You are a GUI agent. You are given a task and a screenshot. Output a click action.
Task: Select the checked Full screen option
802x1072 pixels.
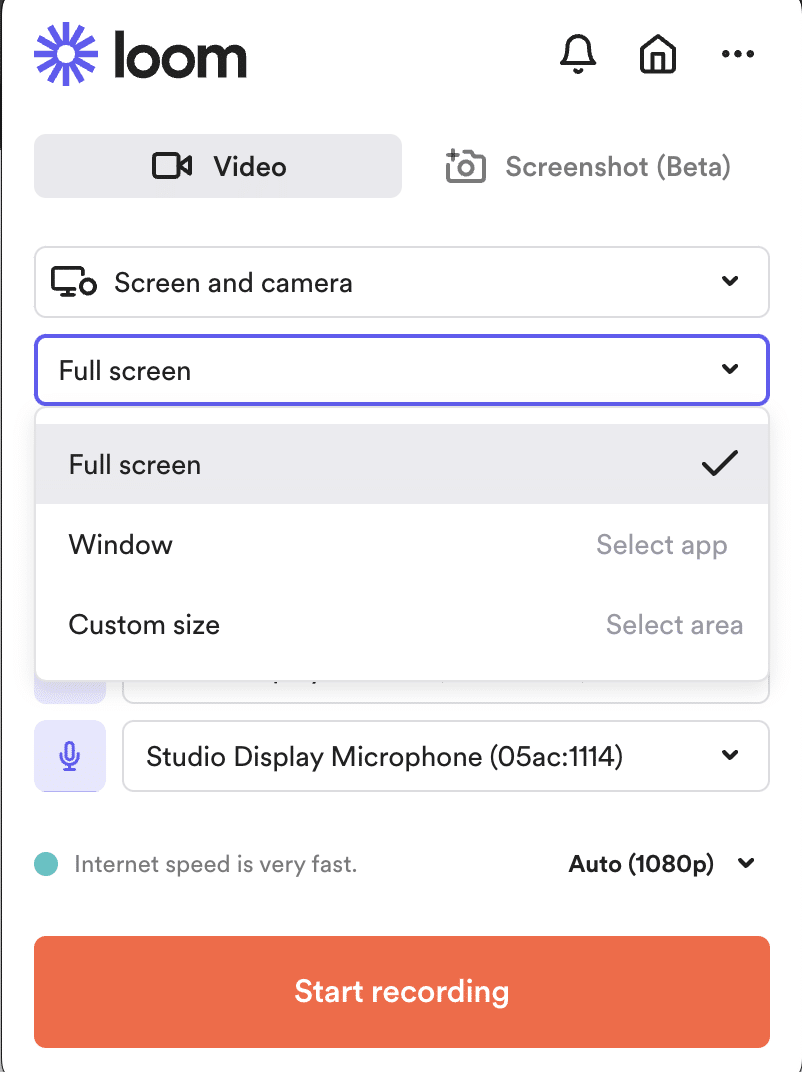pos(402,464)
